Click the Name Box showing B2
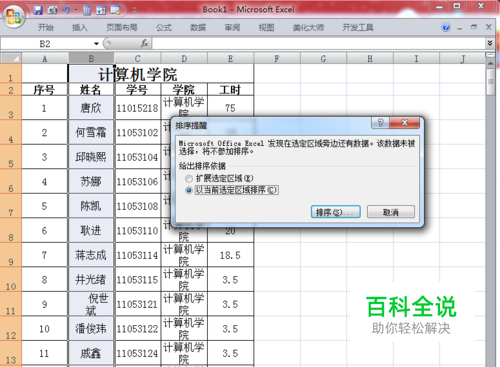Viewport: 500px width, 367px height. [45, 44]
